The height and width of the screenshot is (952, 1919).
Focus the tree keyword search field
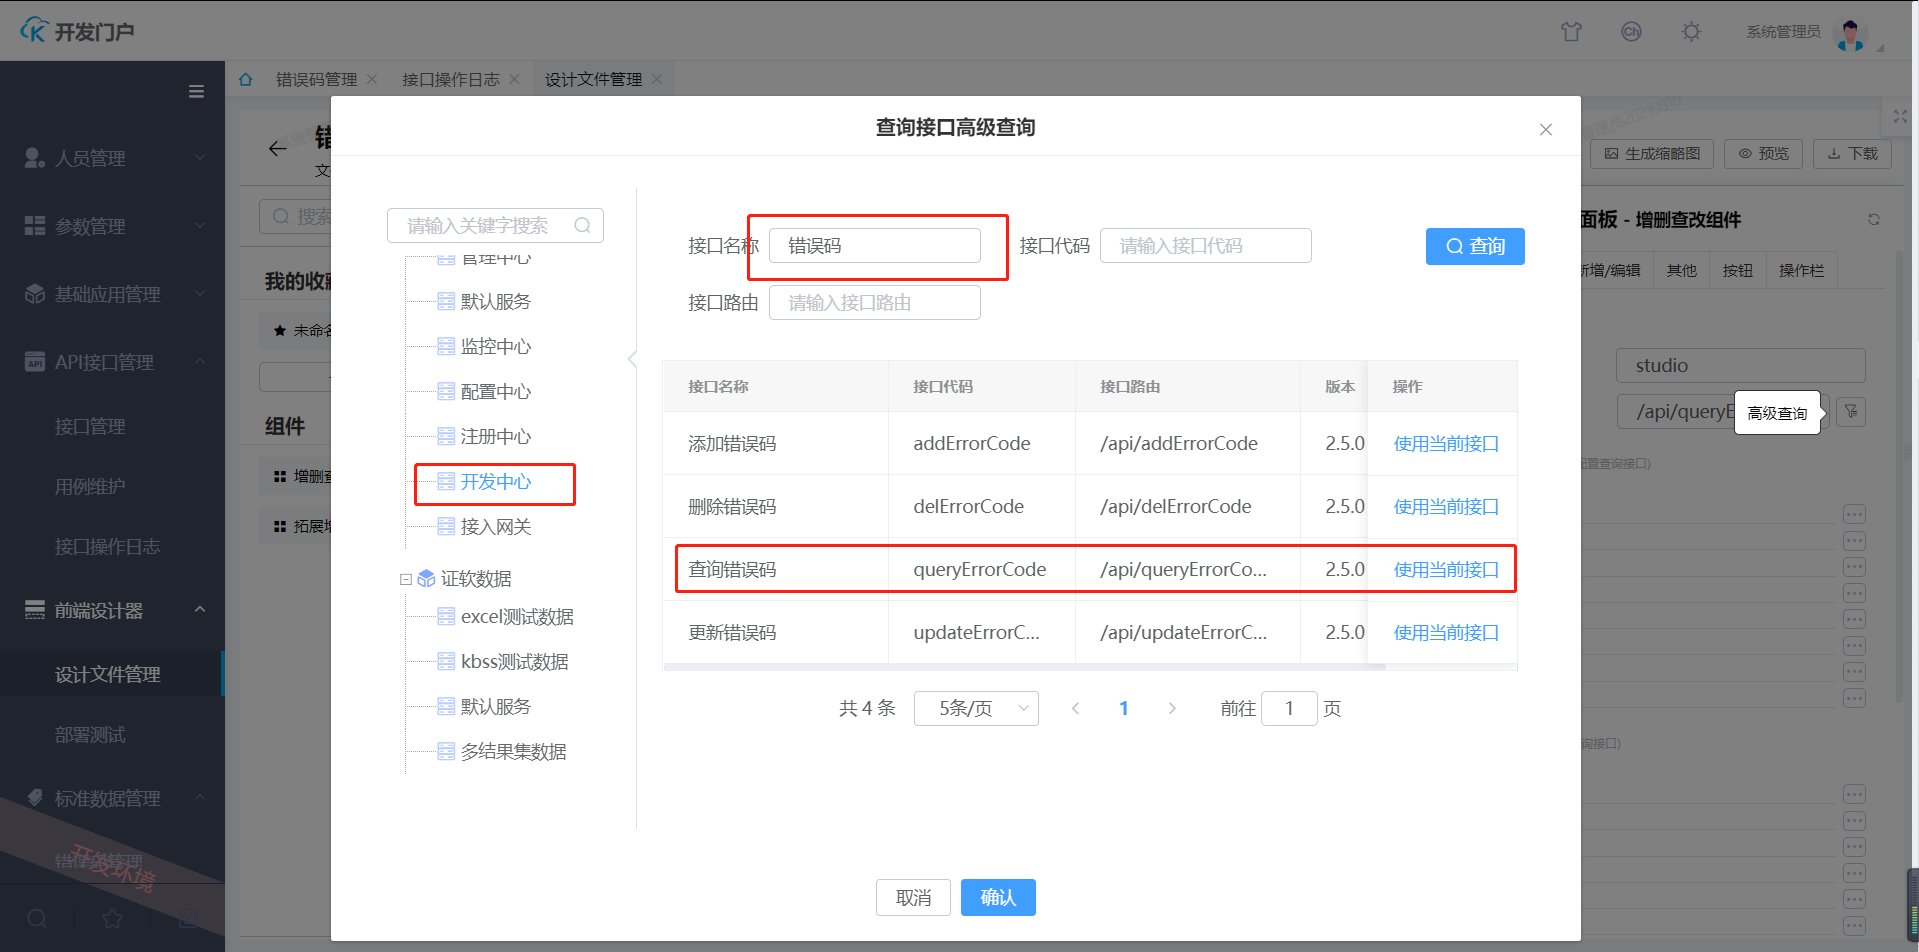(495, 226)
